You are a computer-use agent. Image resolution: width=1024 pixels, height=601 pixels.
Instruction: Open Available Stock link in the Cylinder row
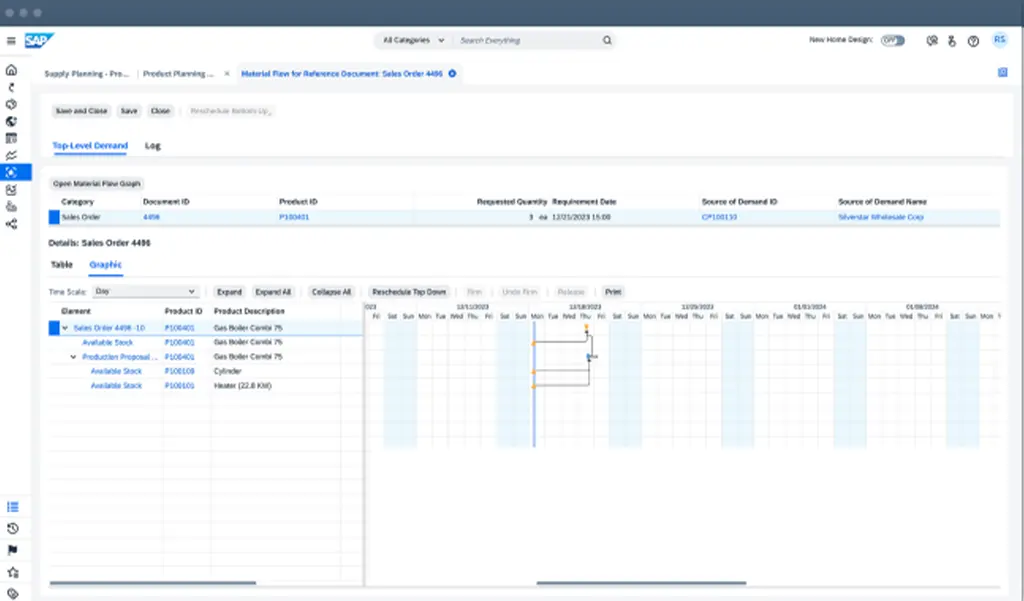click(x=116, y=371)
